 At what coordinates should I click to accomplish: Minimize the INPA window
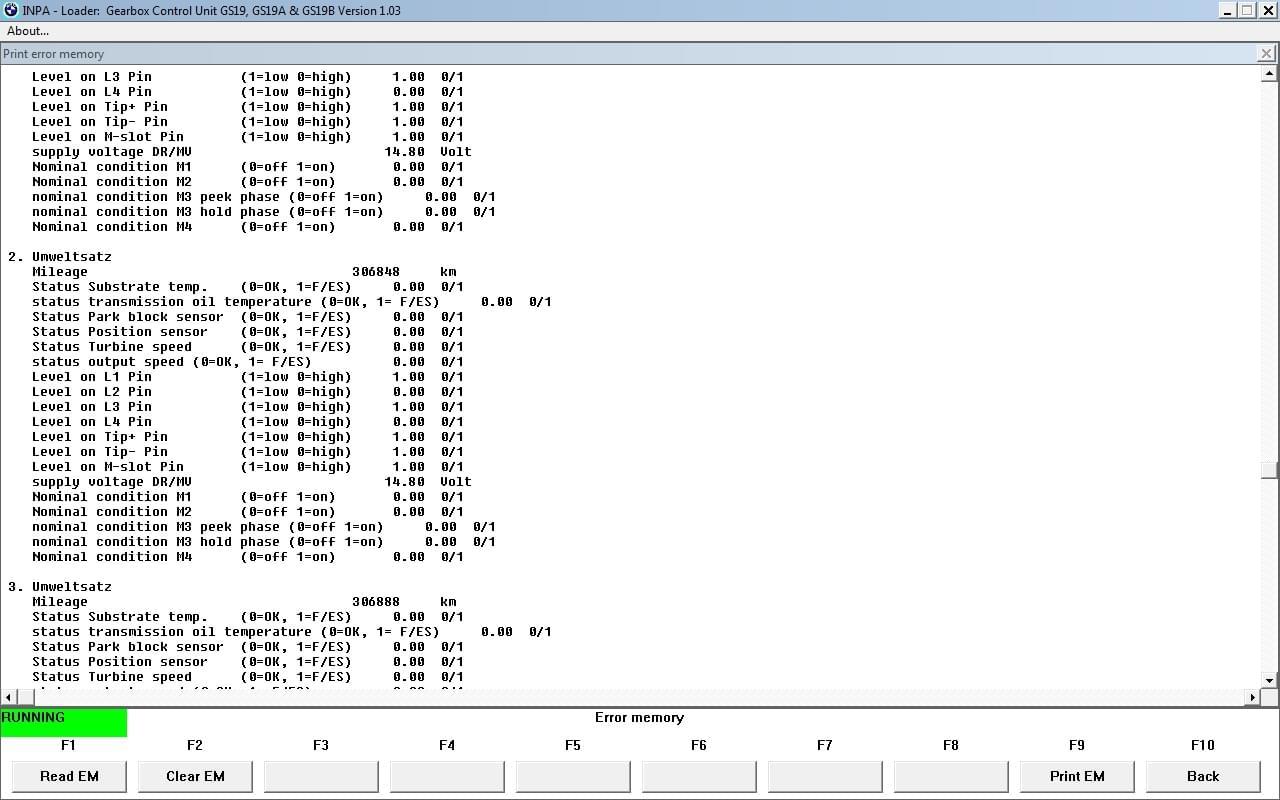point(1227,10)
